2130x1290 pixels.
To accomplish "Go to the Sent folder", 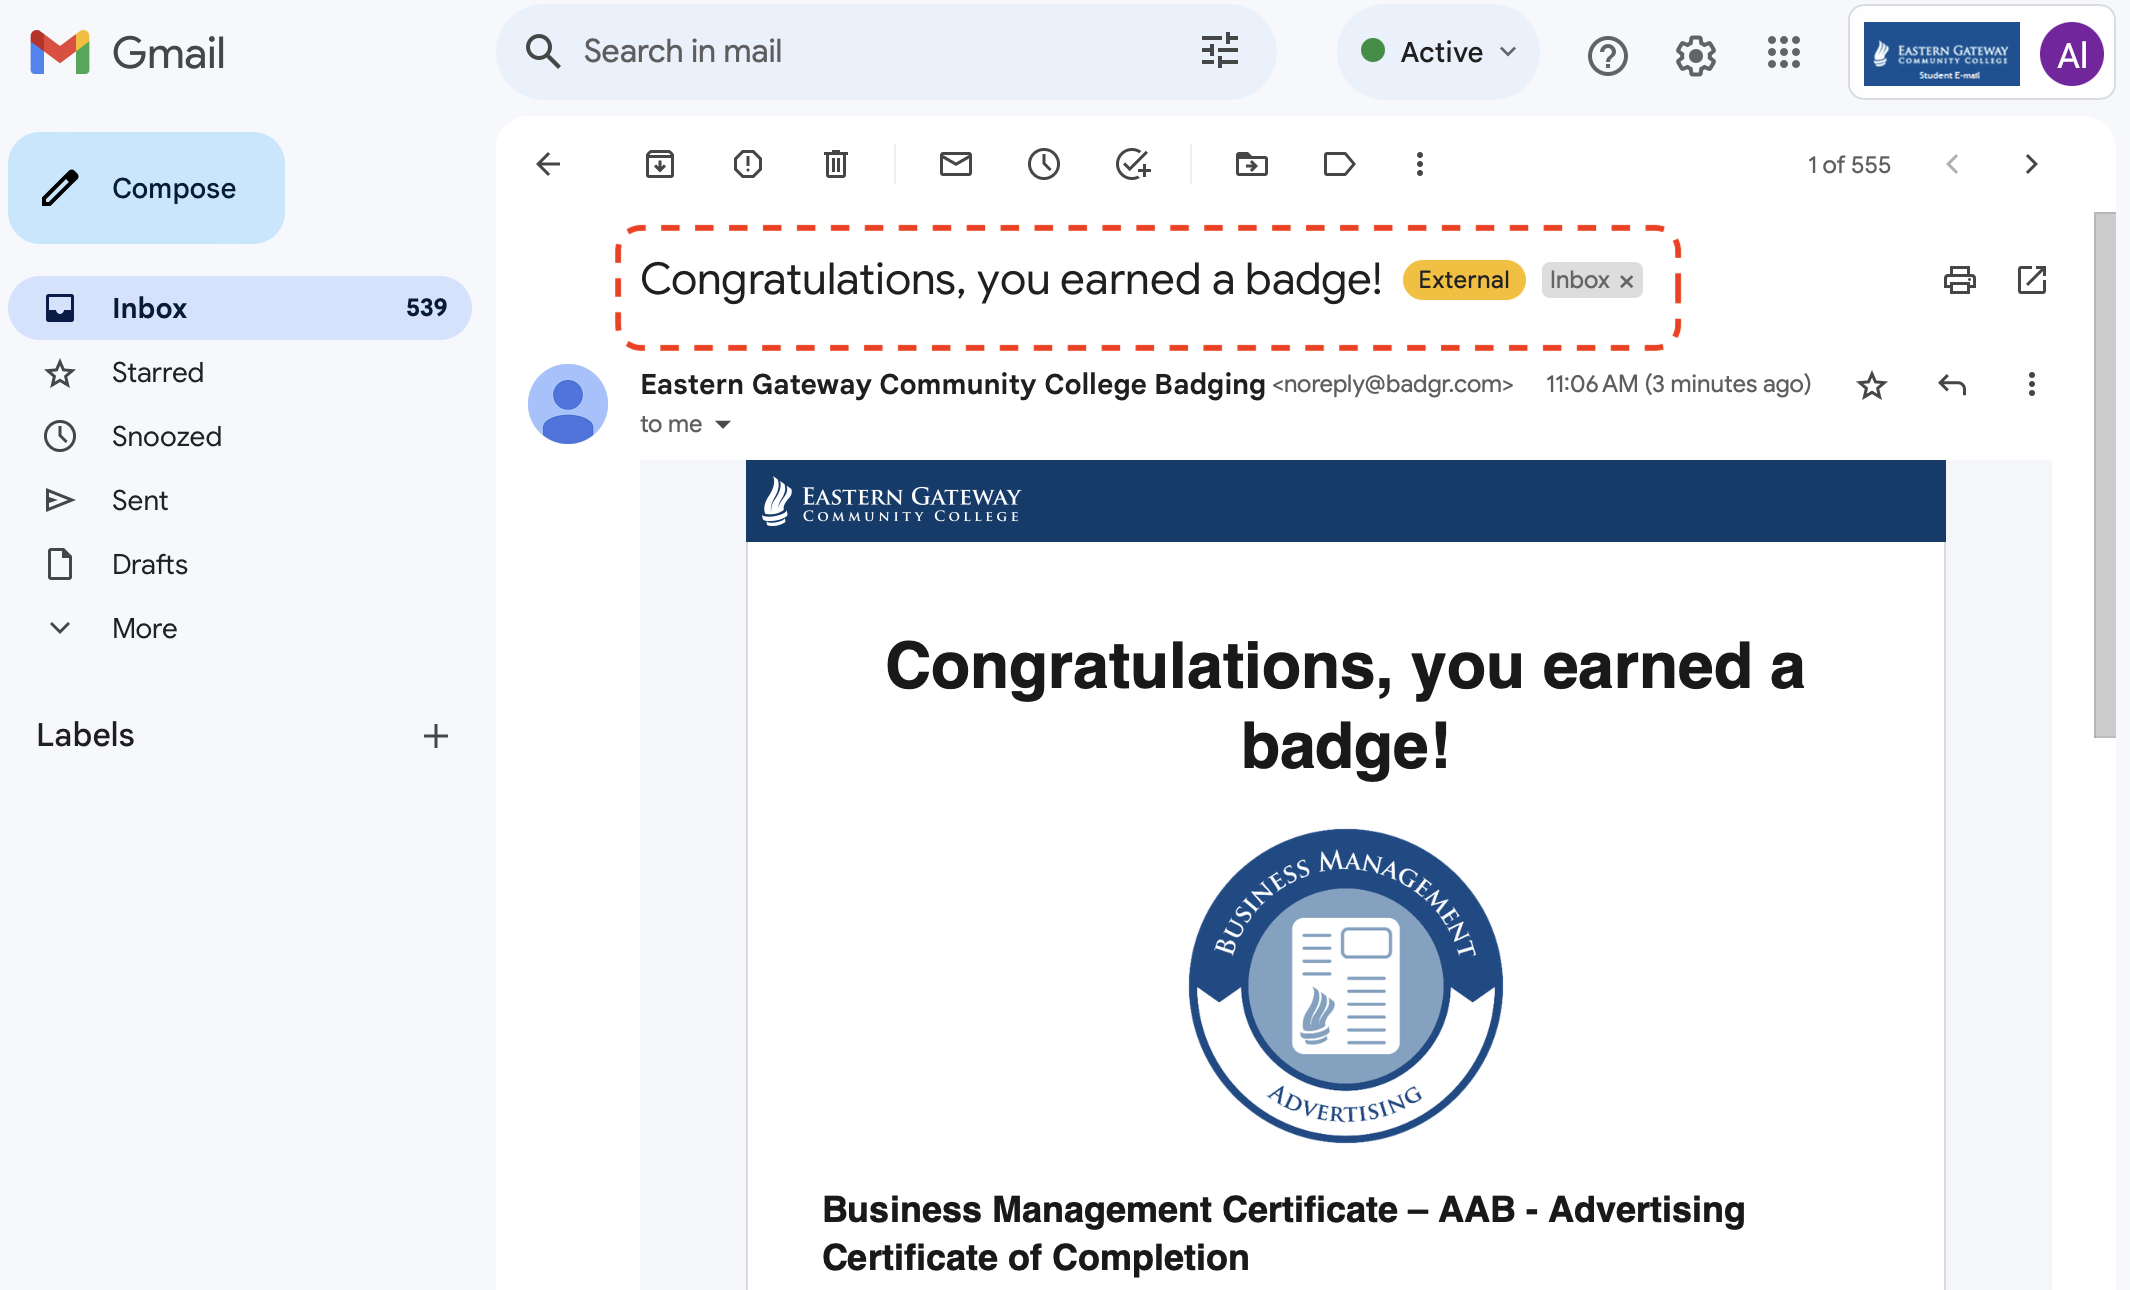I will pyautogui.click(x=140, y=500).
